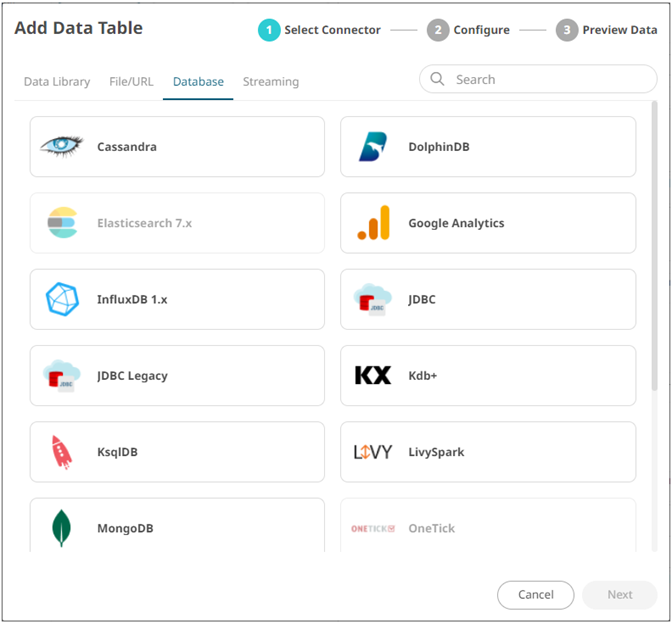The image size is (672, 624).
Task: Click the JDBC cloud database icon
Action: [372, 299]
